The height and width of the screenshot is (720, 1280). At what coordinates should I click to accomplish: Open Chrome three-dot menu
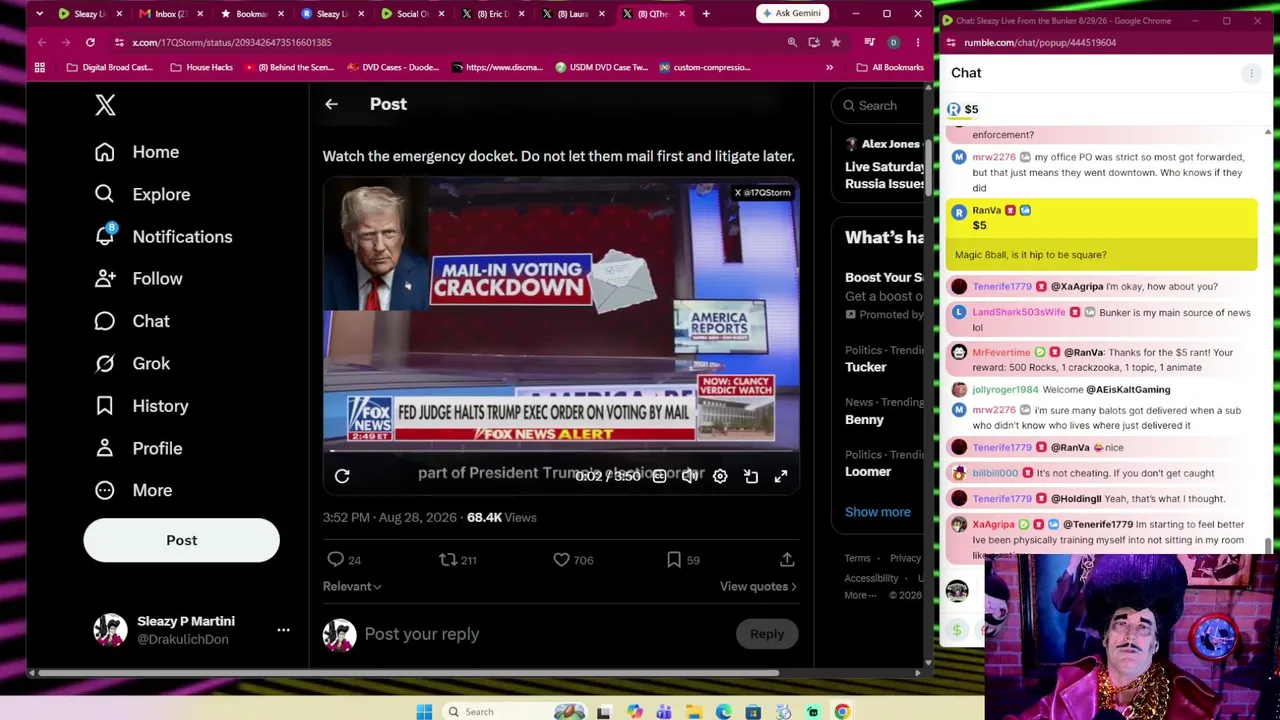pos(917,43)
